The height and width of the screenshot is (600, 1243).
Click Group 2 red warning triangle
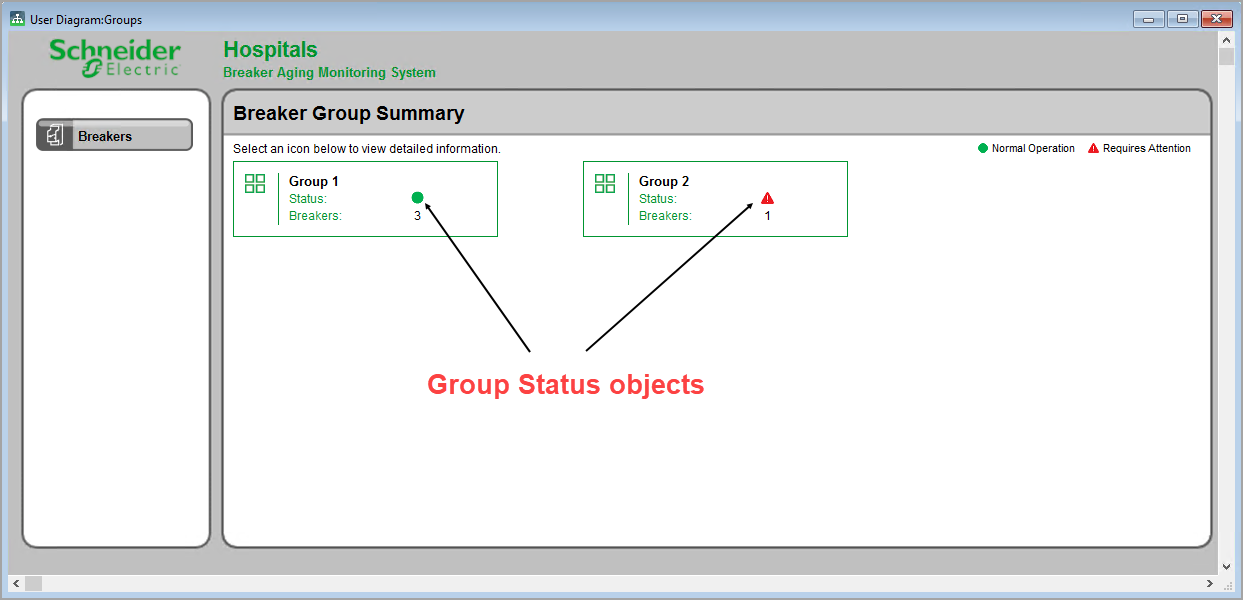[767, 198]
